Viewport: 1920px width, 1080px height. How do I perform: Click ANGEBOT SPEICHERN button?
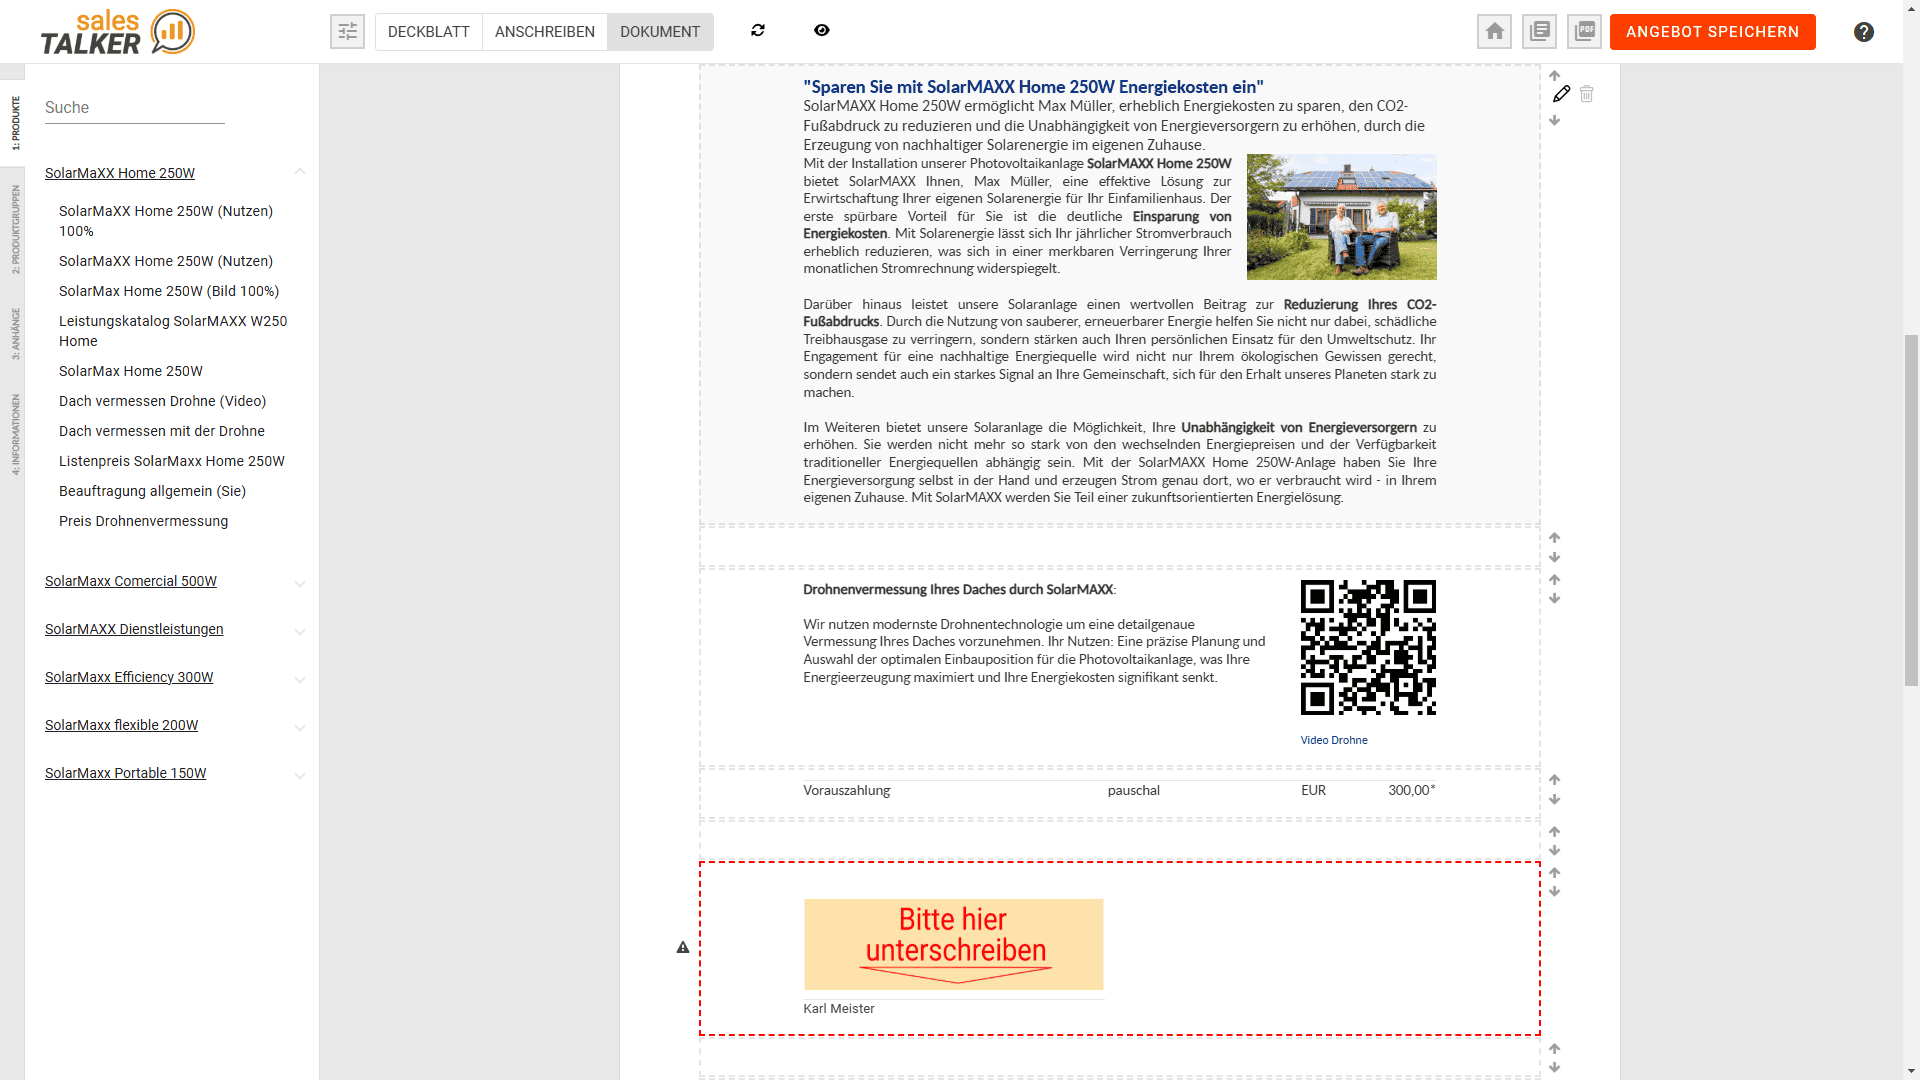coord(1712,32)
